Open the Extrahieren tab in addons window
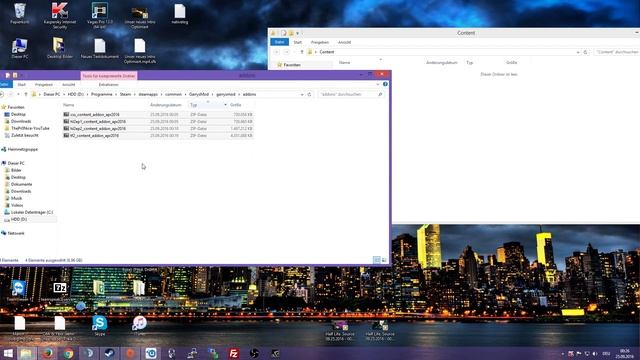 pos(109,84)
